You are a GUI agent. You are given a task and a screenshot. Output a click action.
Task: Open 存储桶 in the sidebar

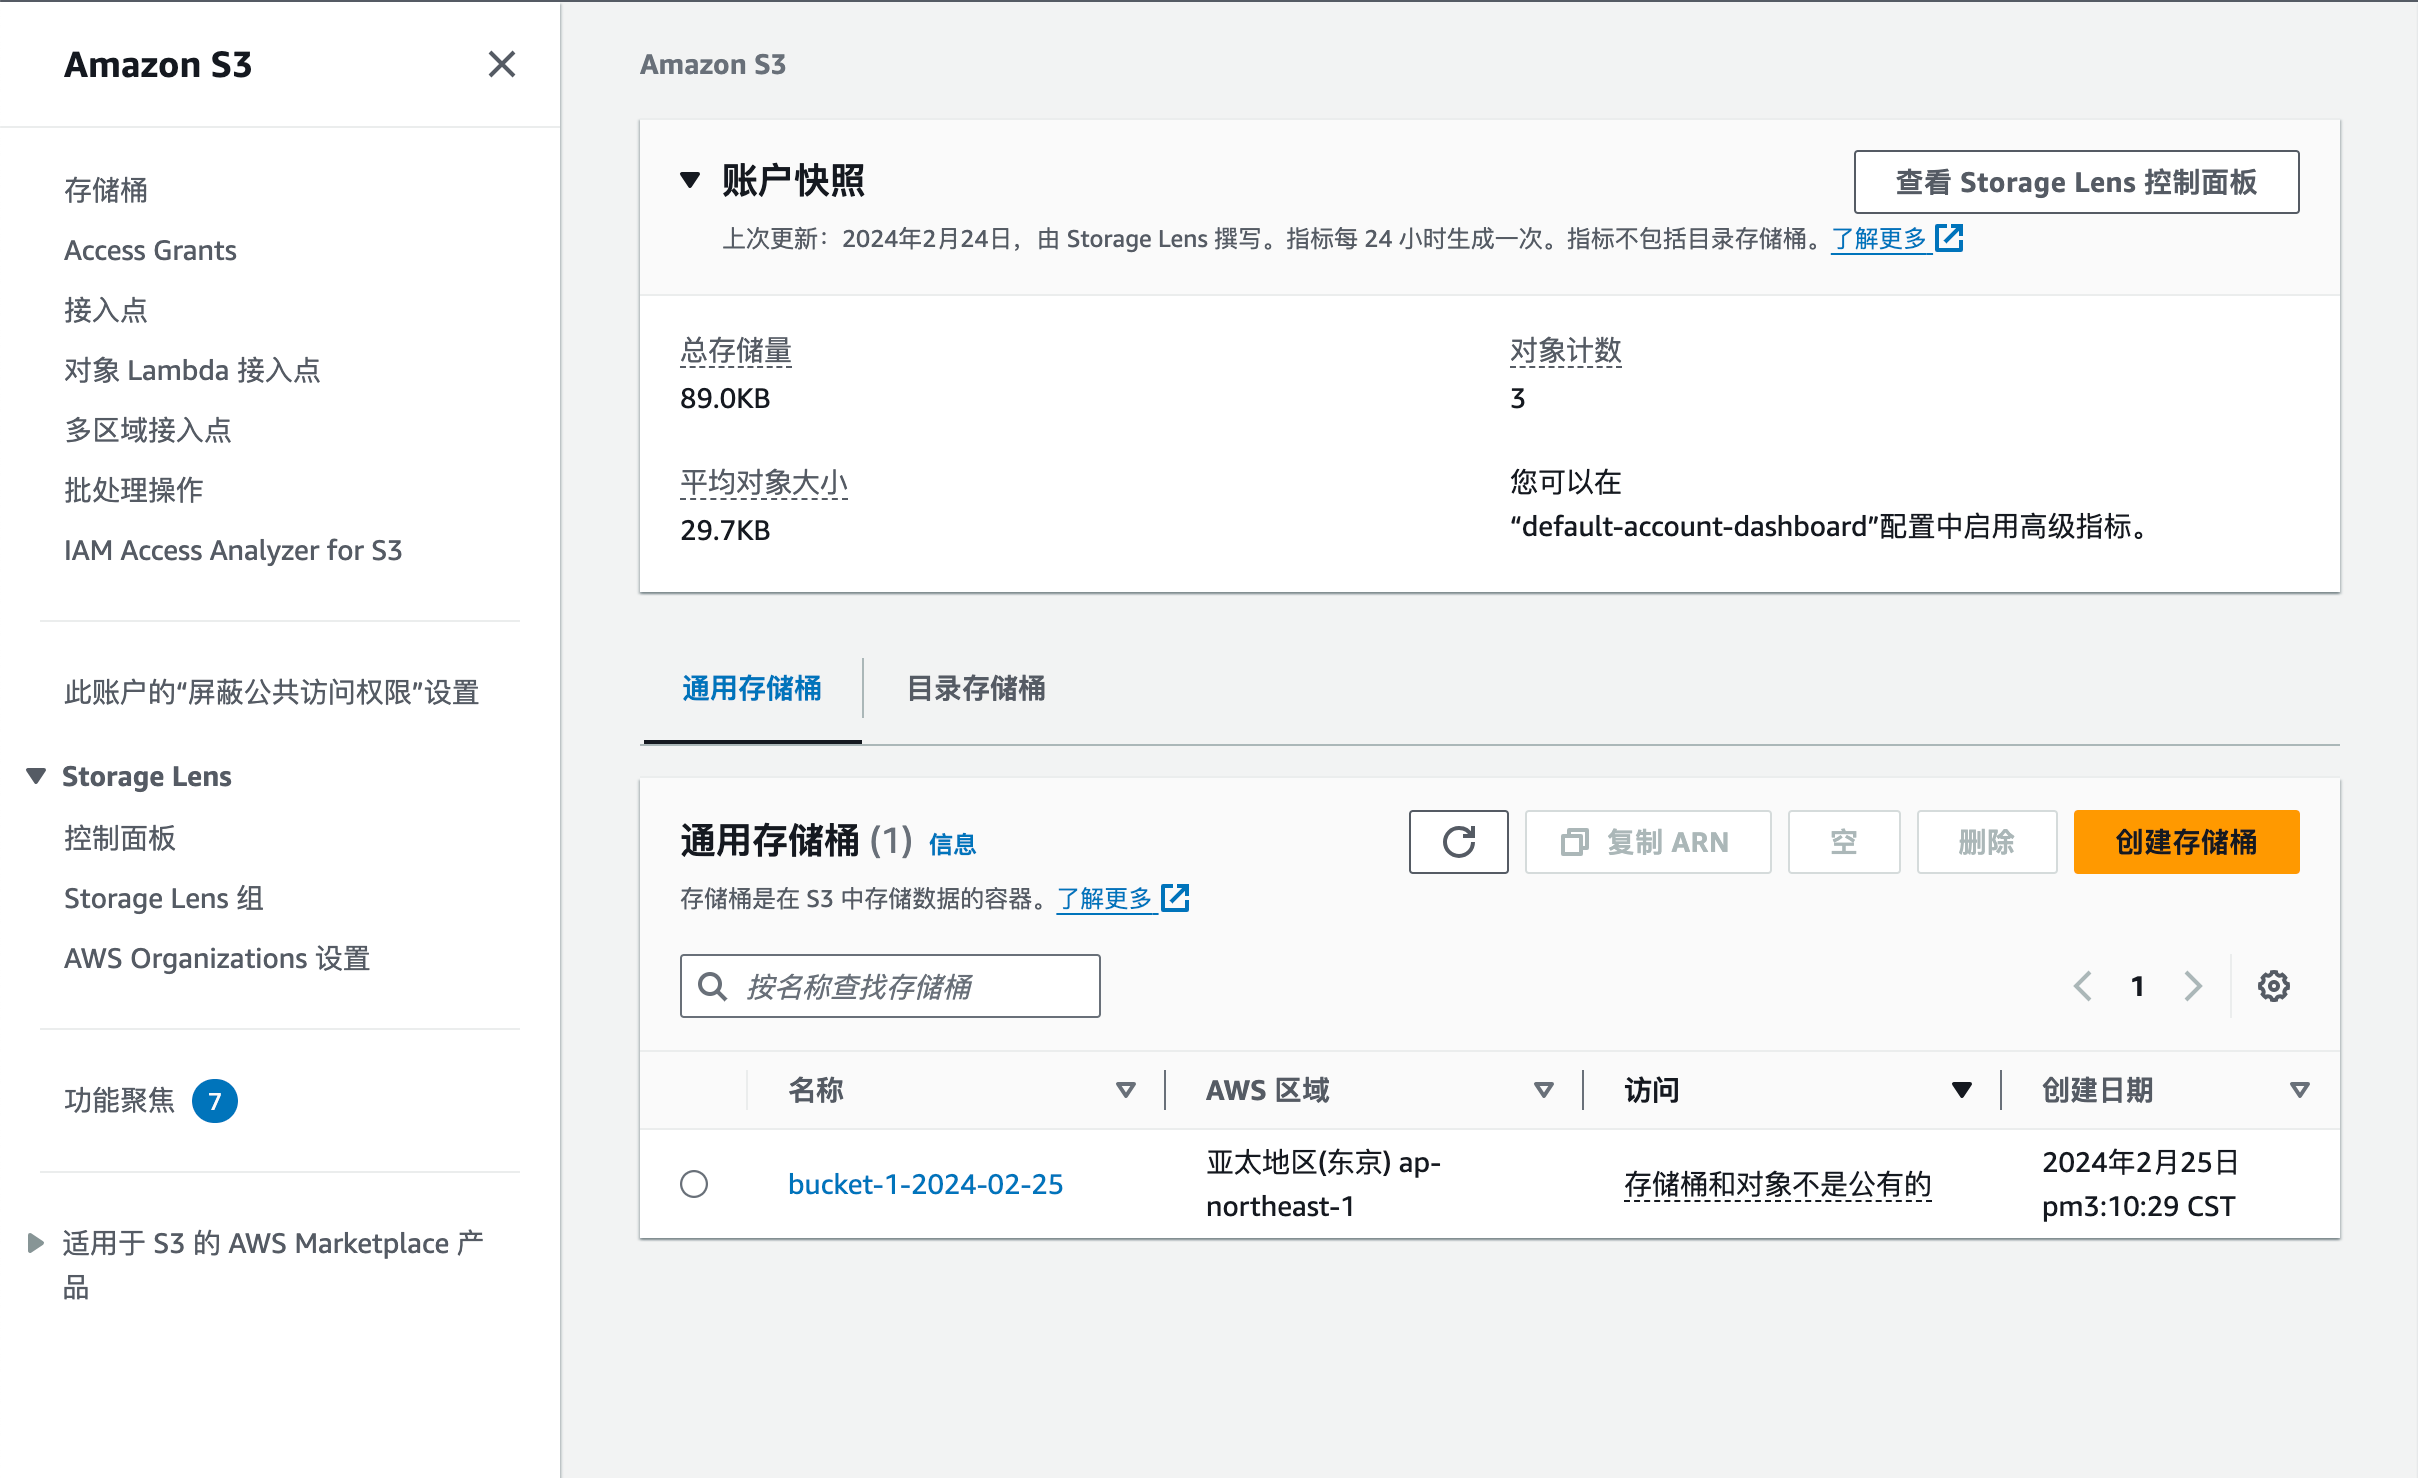[x=106, y=190]
